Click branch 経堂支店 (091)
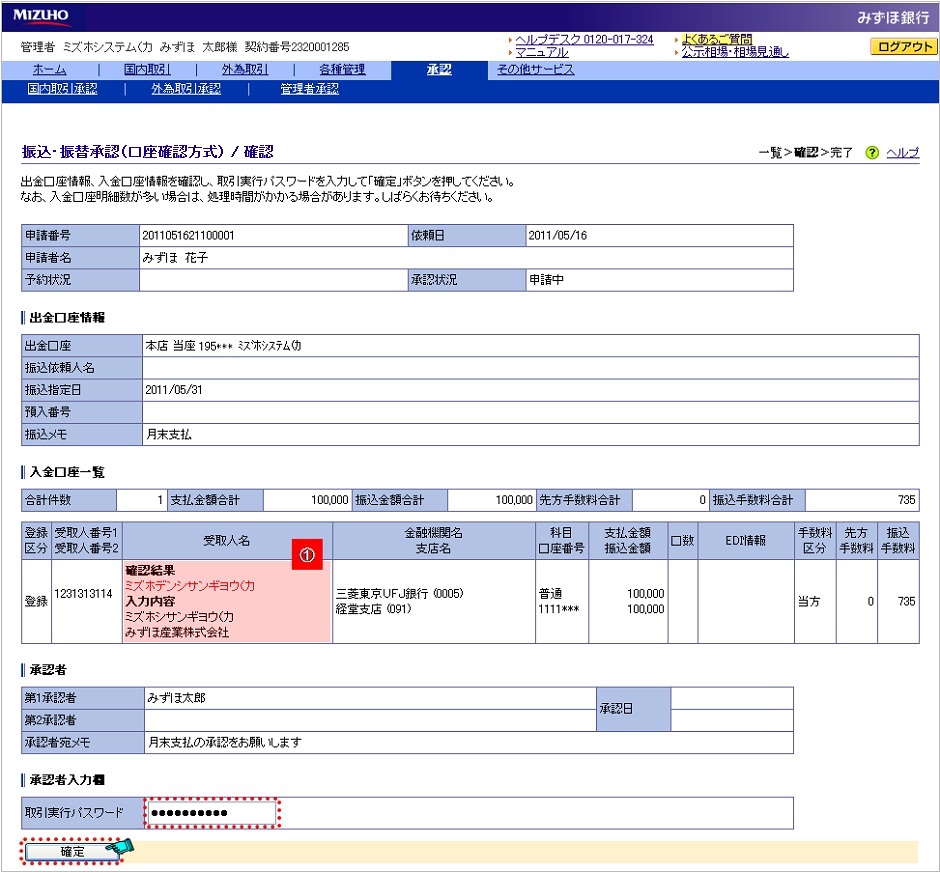Image resolution: width=940 pixels, height=872 pixels. pyautogui.click(x=373, y=610)
